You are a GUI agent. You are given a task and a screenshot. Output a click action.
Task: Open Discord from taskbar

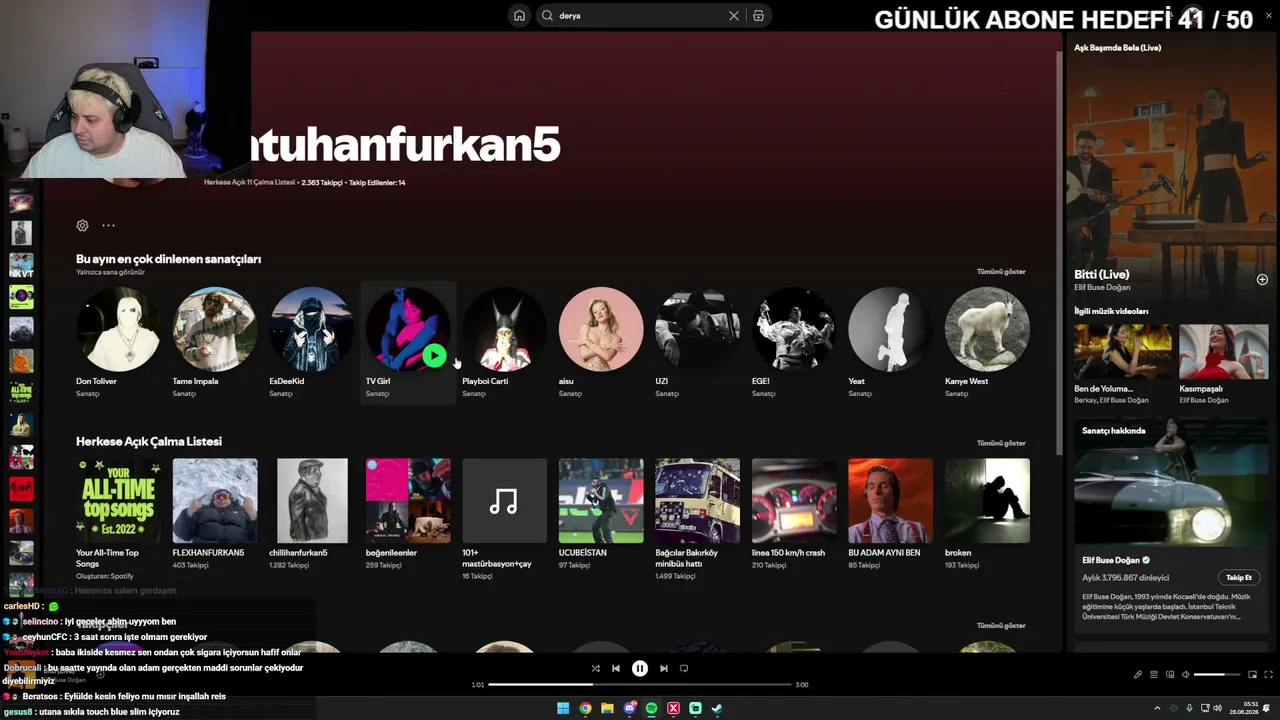pyautogui.click(x=629, y=709)
